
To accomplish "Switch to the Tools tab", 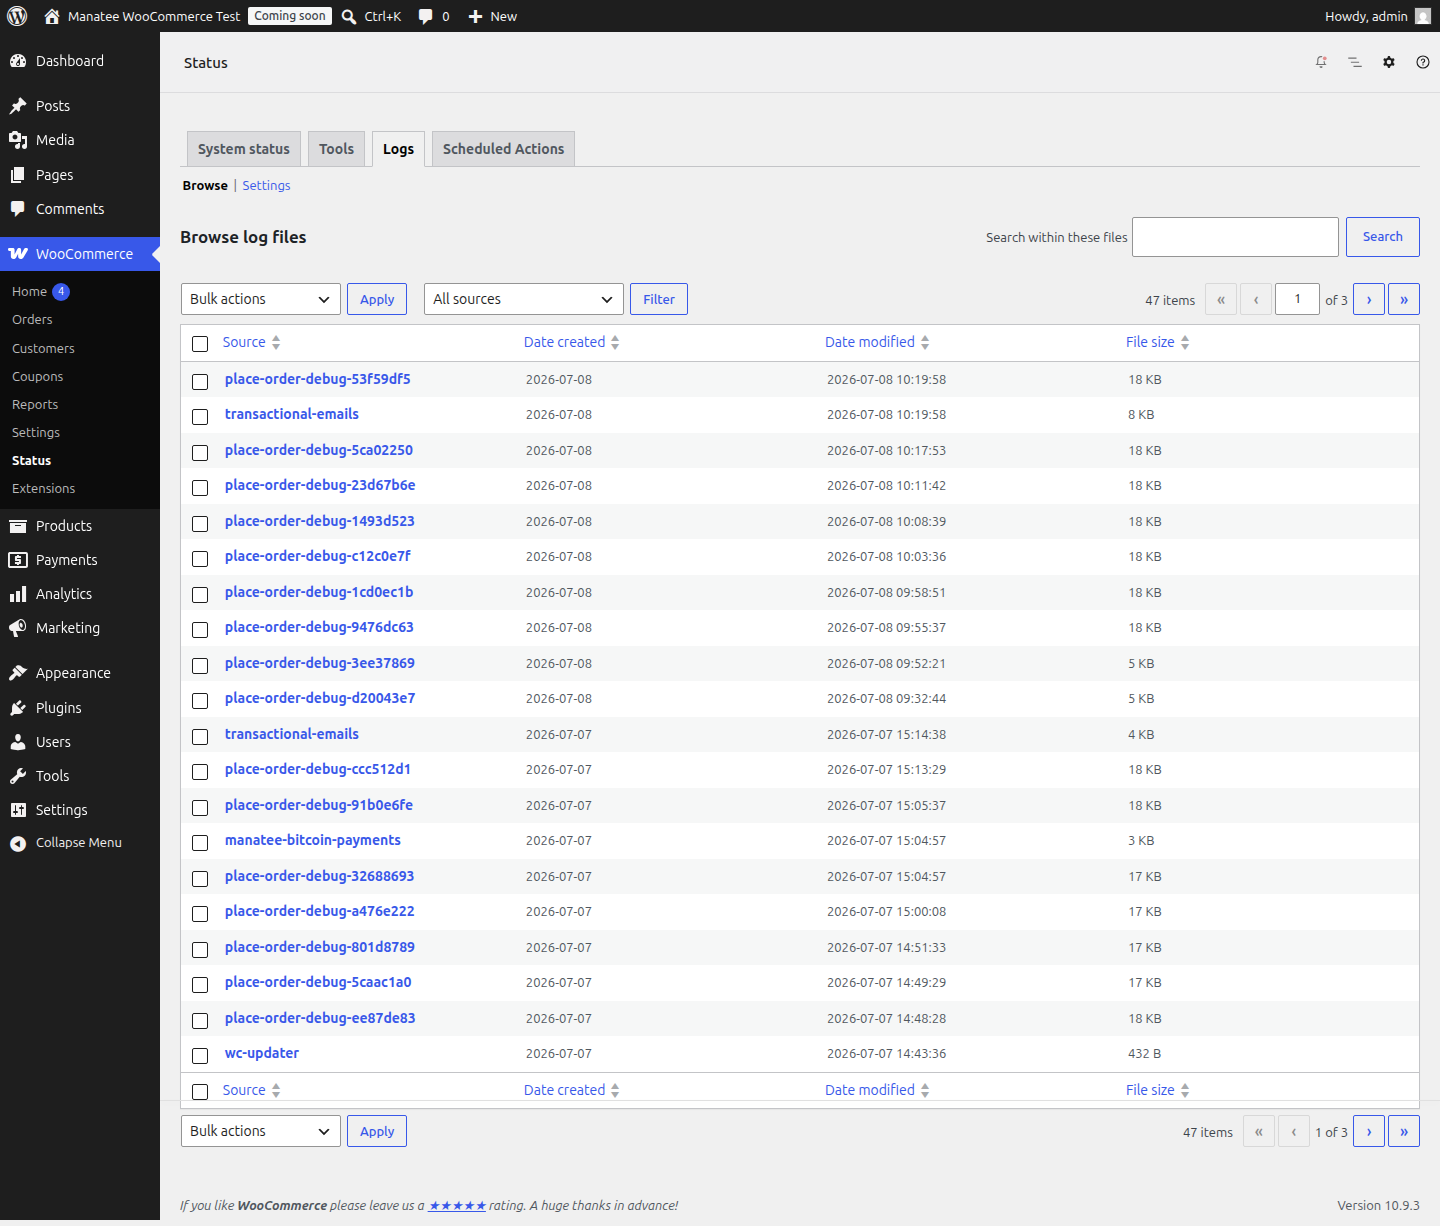I will click(336, 149).
